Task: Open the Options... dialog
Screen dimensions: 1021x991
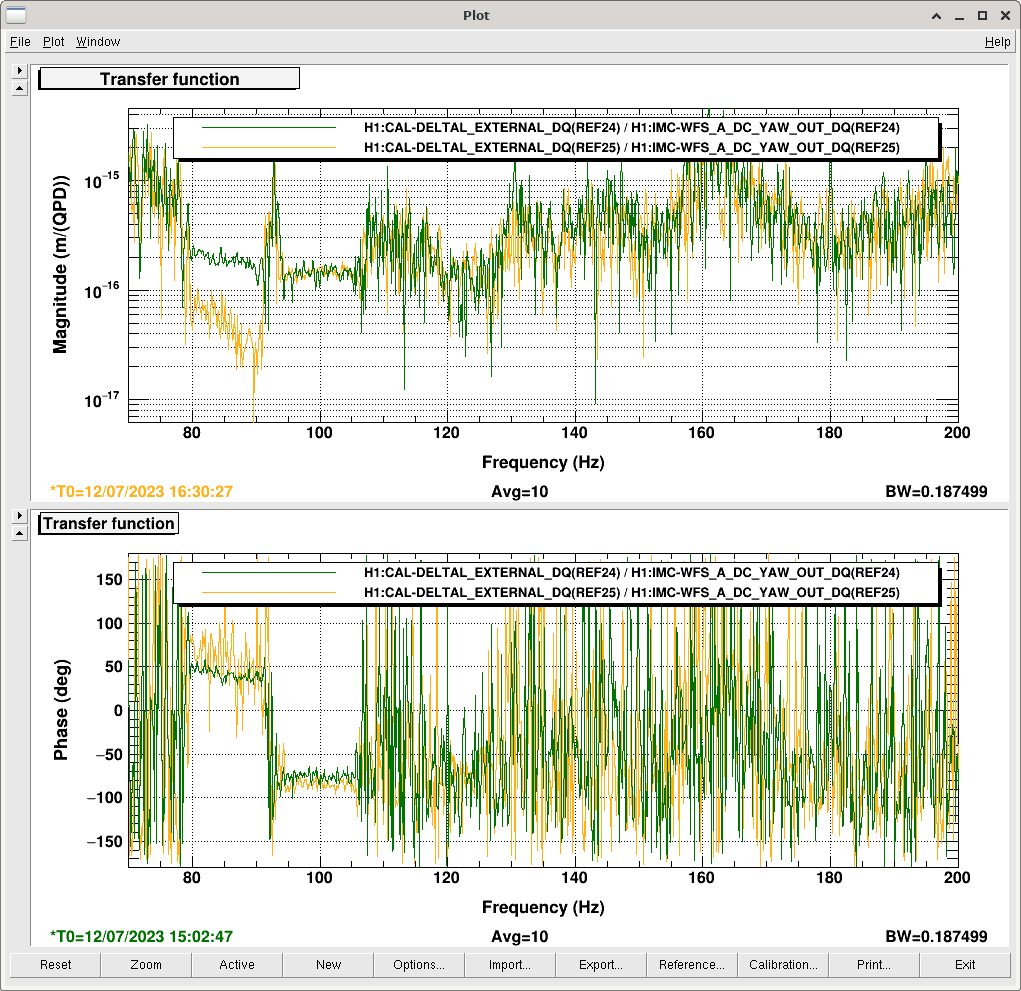Action: coord(419,965)
